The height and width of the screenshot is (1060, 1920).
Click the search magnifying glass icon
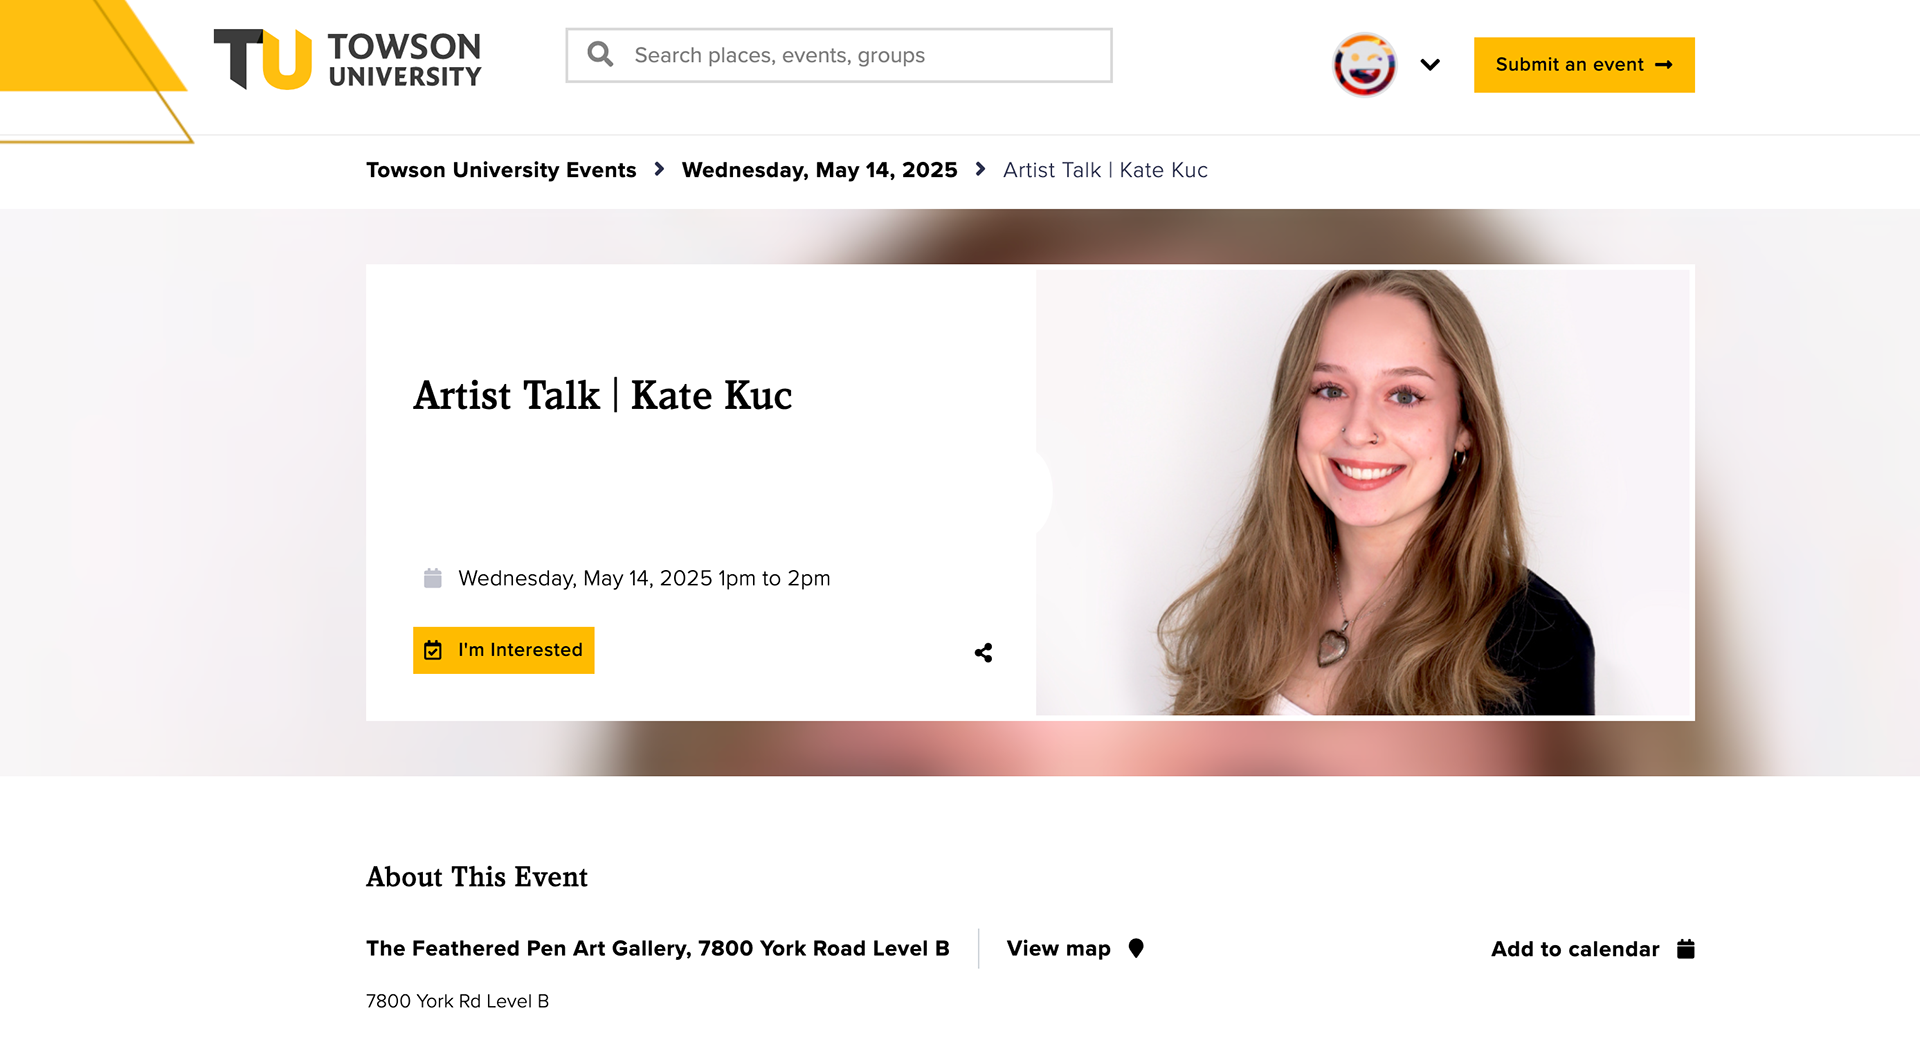(600, 55)
